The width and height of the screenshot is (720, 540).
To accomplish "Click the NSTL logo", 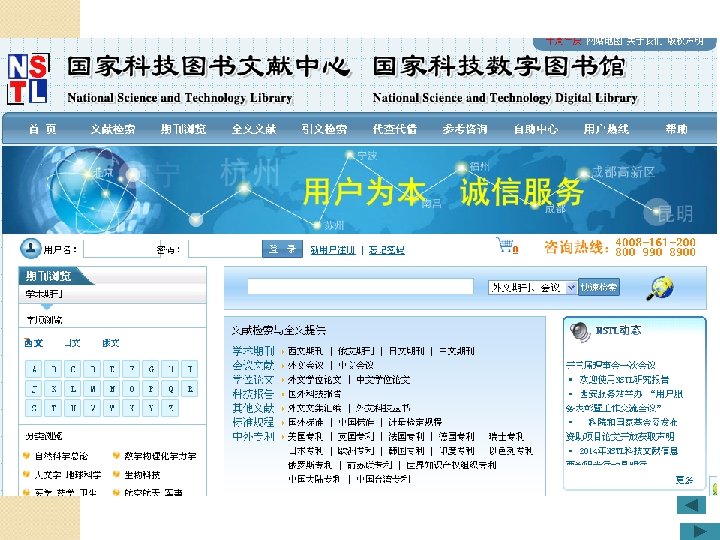I will pyautogui.click(x=28, y=79).
